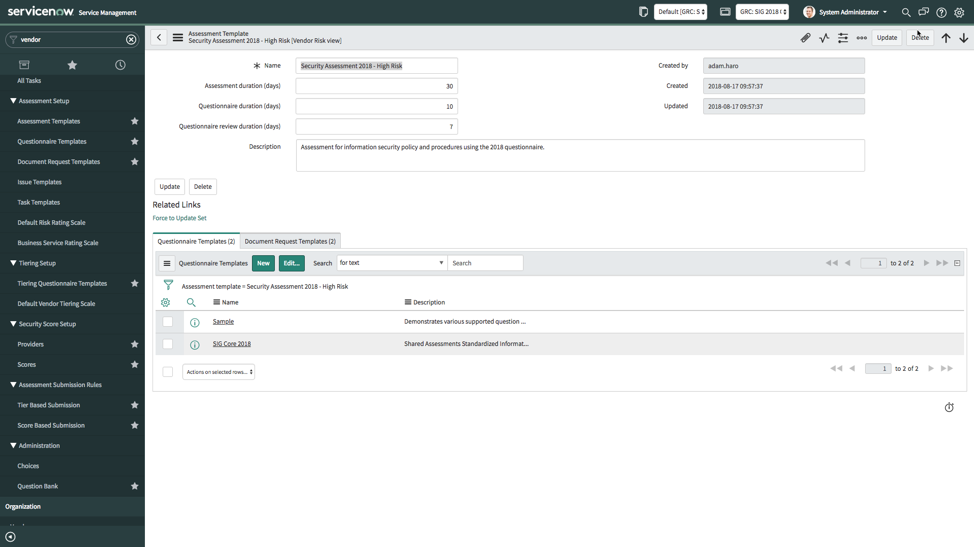Toggle favorite star for Questionnaire Templates
The image size is (974, 547).
pos(135,142)
